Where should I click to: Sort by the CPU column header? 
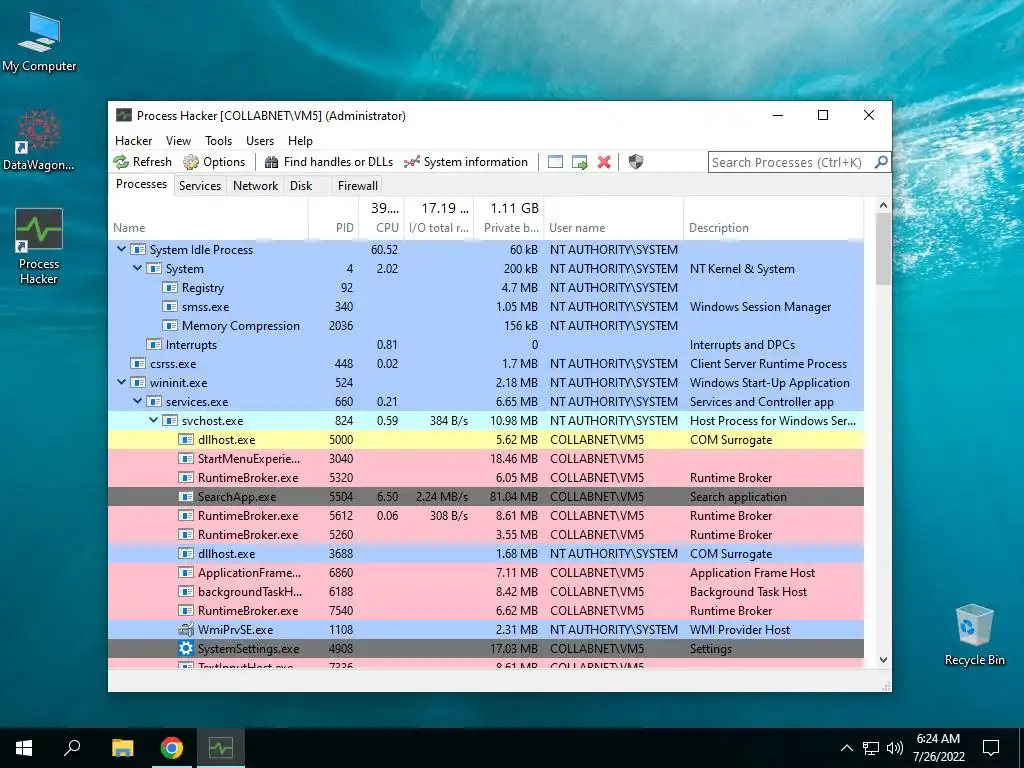pyautogui.click(x=381, y=219)
